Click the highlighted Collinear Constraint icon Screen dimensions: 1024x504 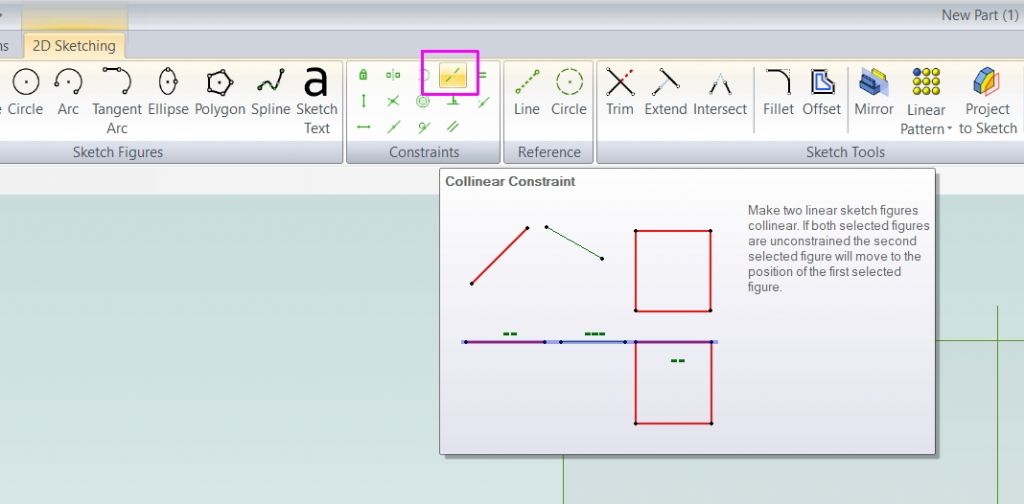[453, 76]
